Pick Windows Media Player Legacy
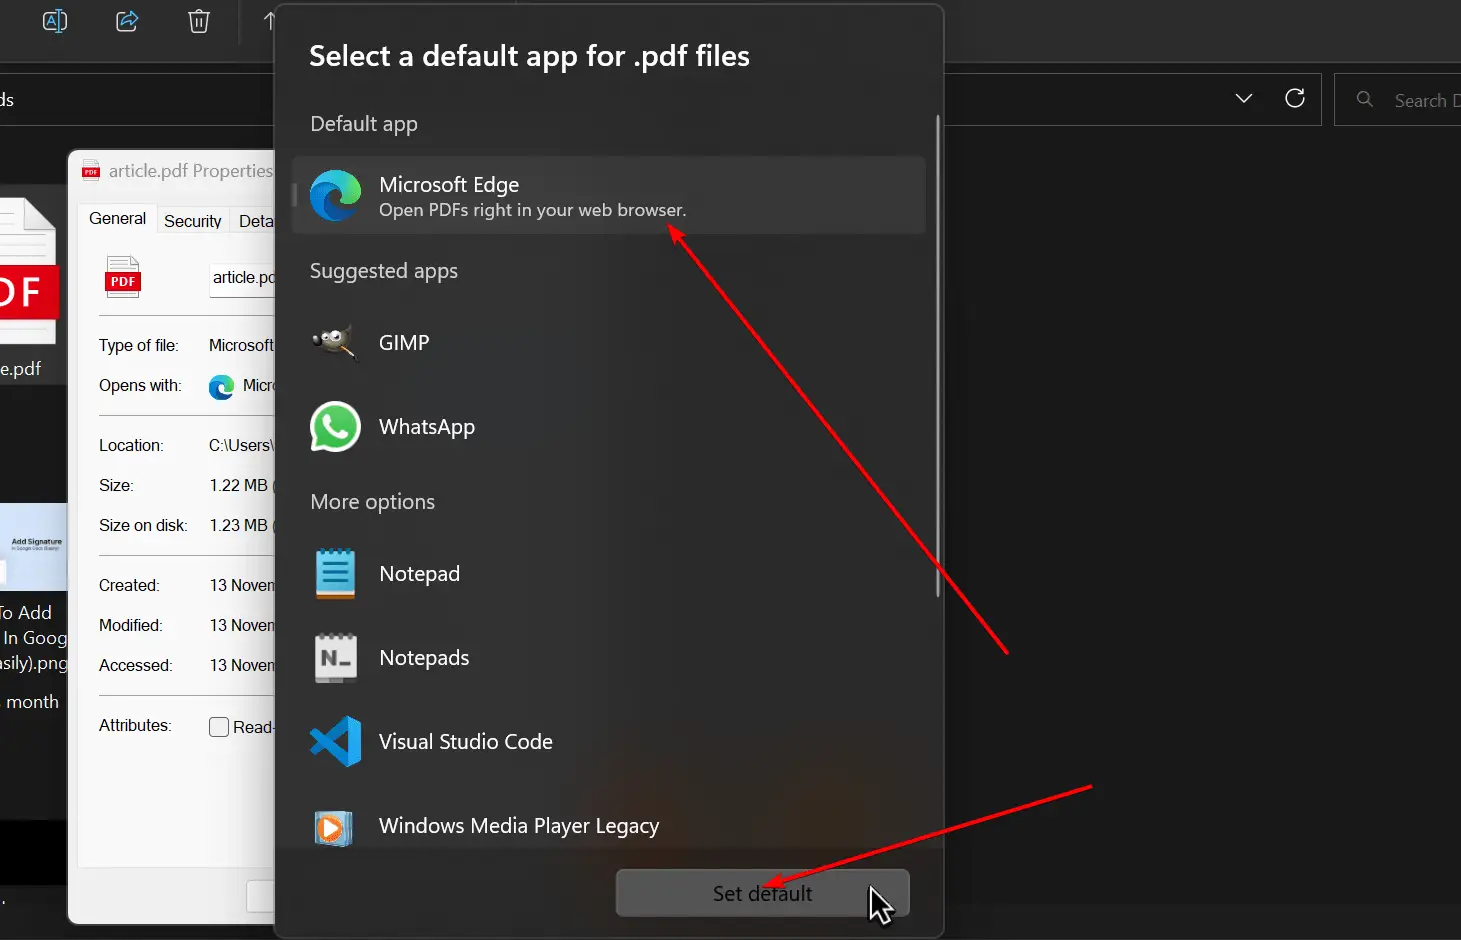The width and height of the screenshot is (1461, 940). click(x=609, y=826)
